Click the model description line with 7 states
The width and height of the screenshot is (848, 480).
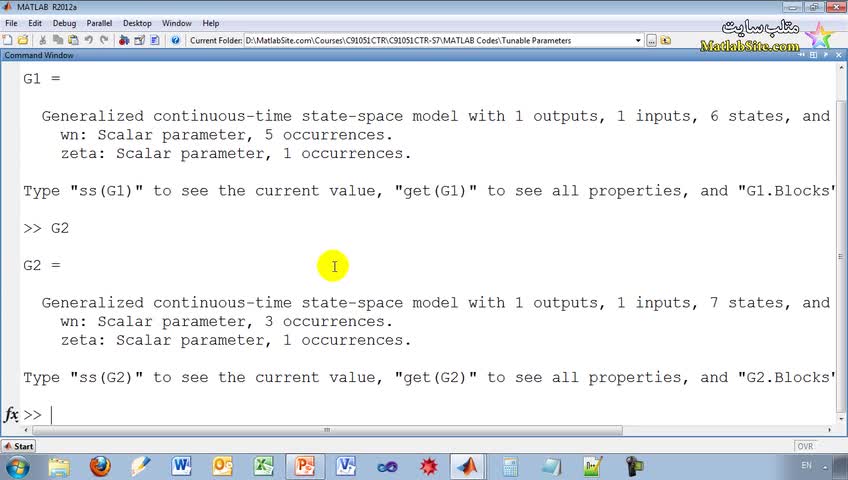(436, 303)
